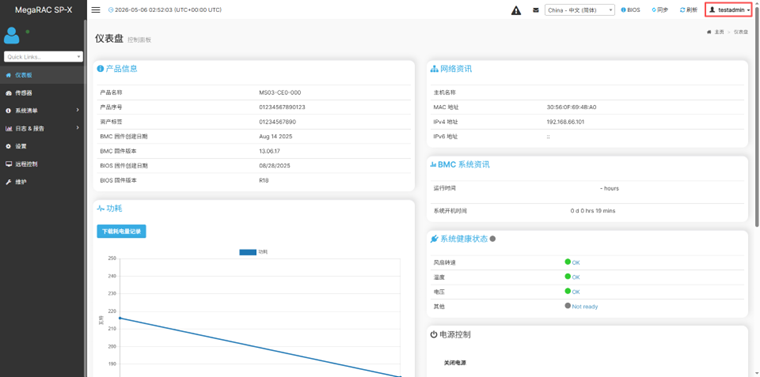
Task: Click the BMC firmware version 13.06.17
Action: click(269, 151)
